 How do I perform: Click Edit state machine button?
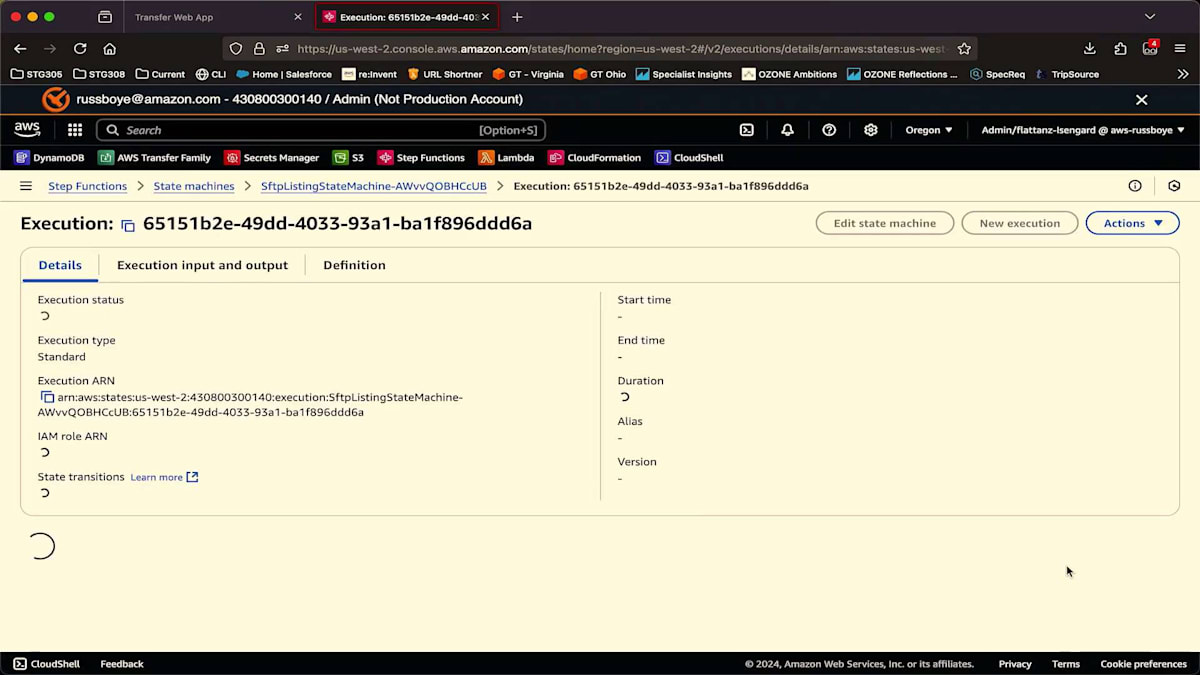click(x=885, y=223)
